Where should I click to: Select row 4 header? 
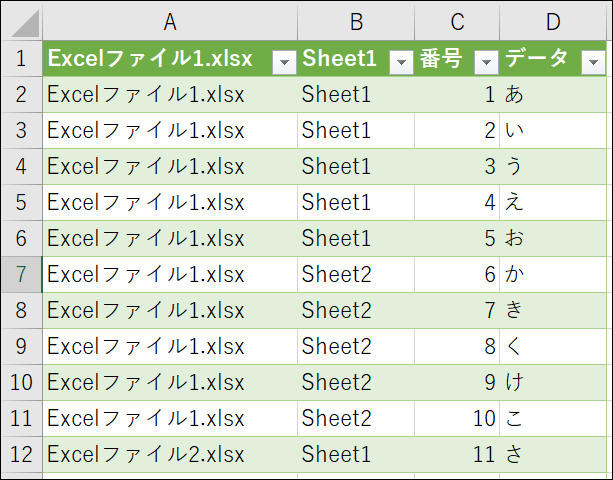[22, 167]
